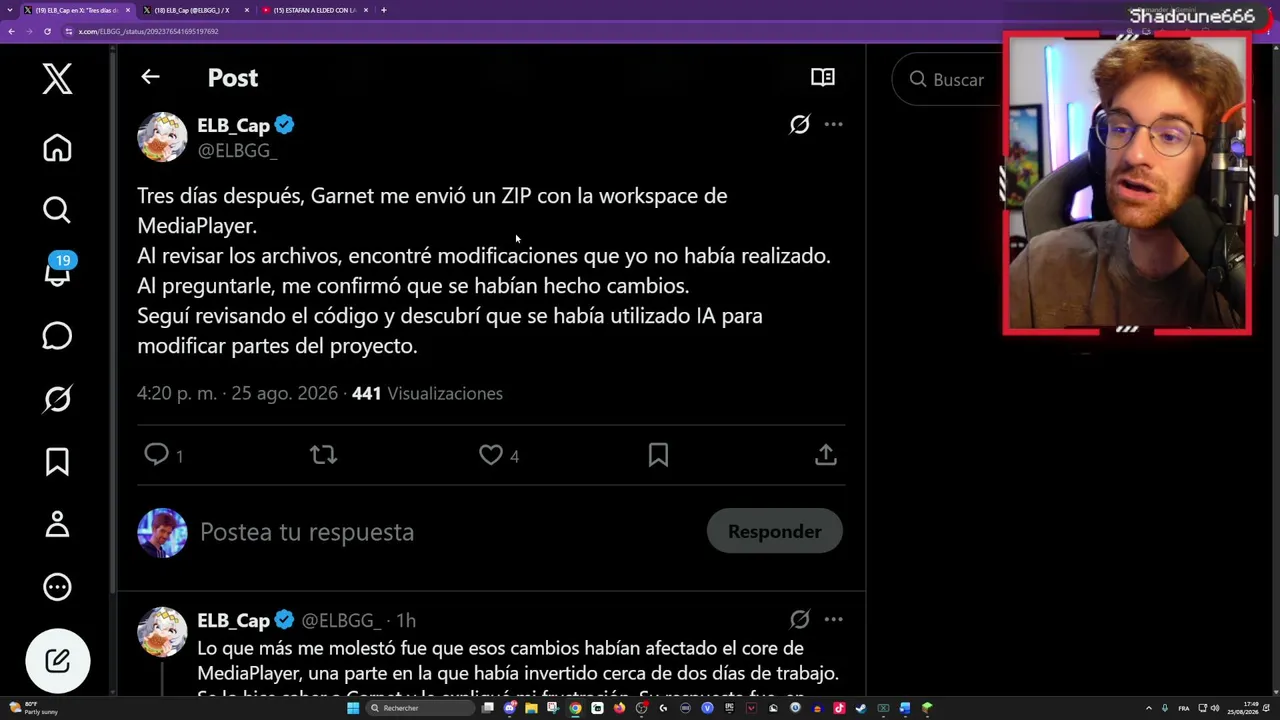The image size is (1280, 720).
Task: Click the browser Back button
Action: (x=11, y=31)
